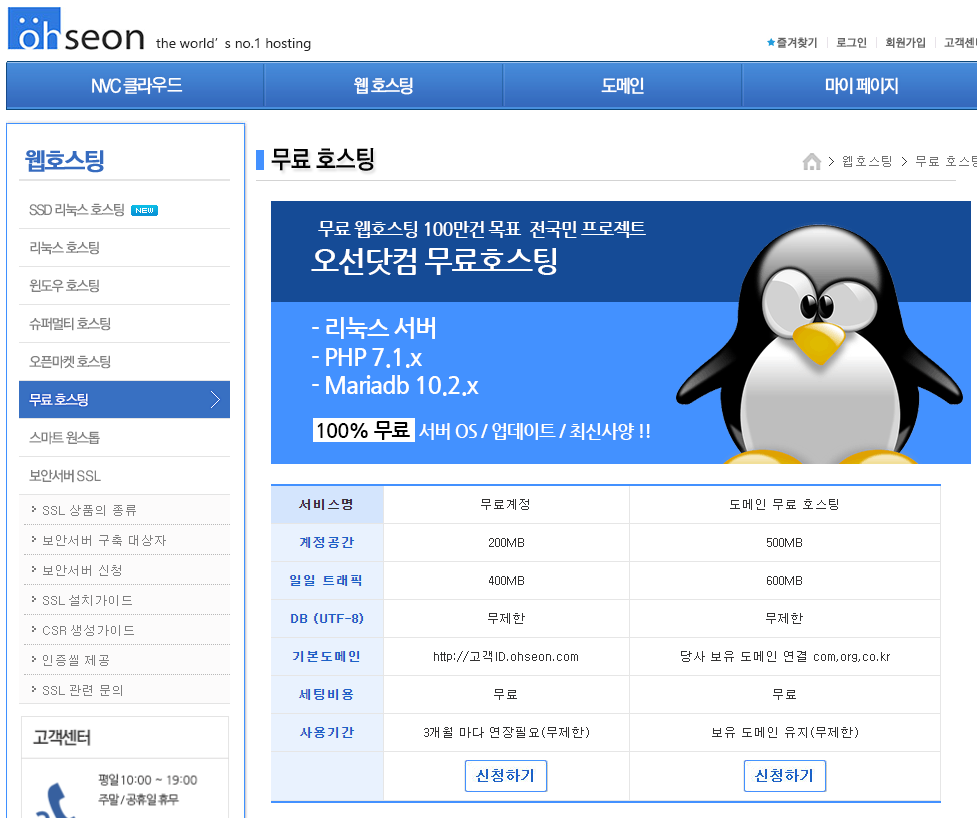Select highlighted 무료 호스팅 sidebar item
The height and width of the screenshot is (818, 977).
pos(124,399)
